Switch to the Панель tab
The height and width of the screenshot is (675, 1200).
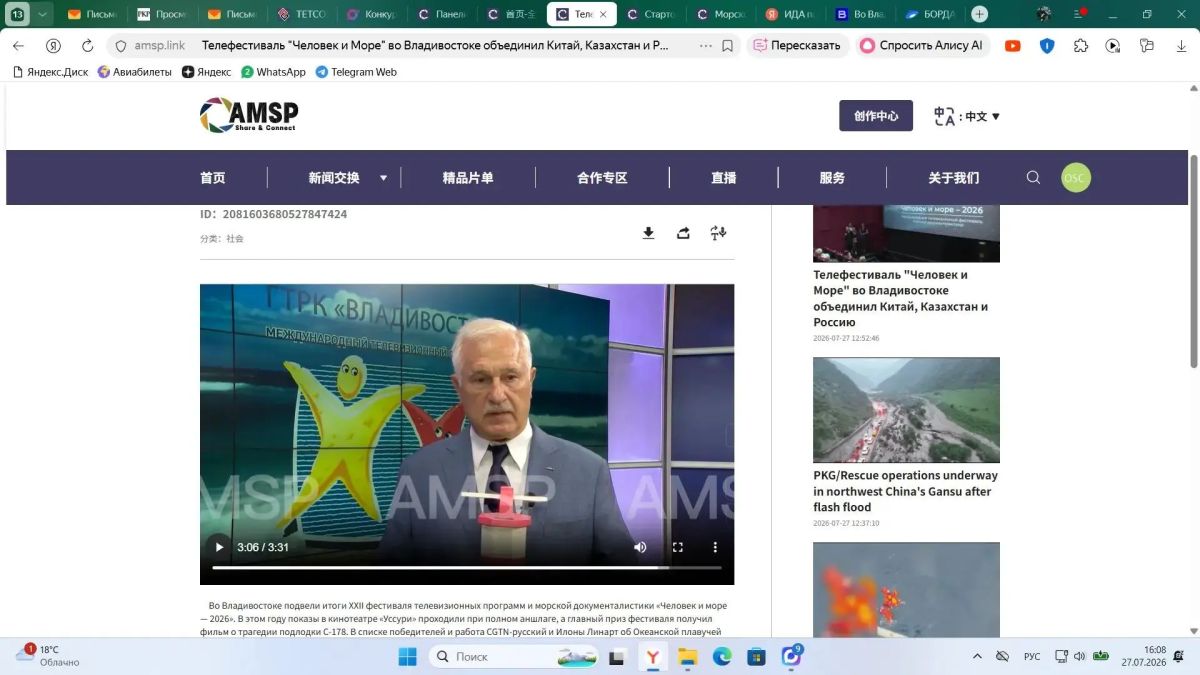pos(441,14)
